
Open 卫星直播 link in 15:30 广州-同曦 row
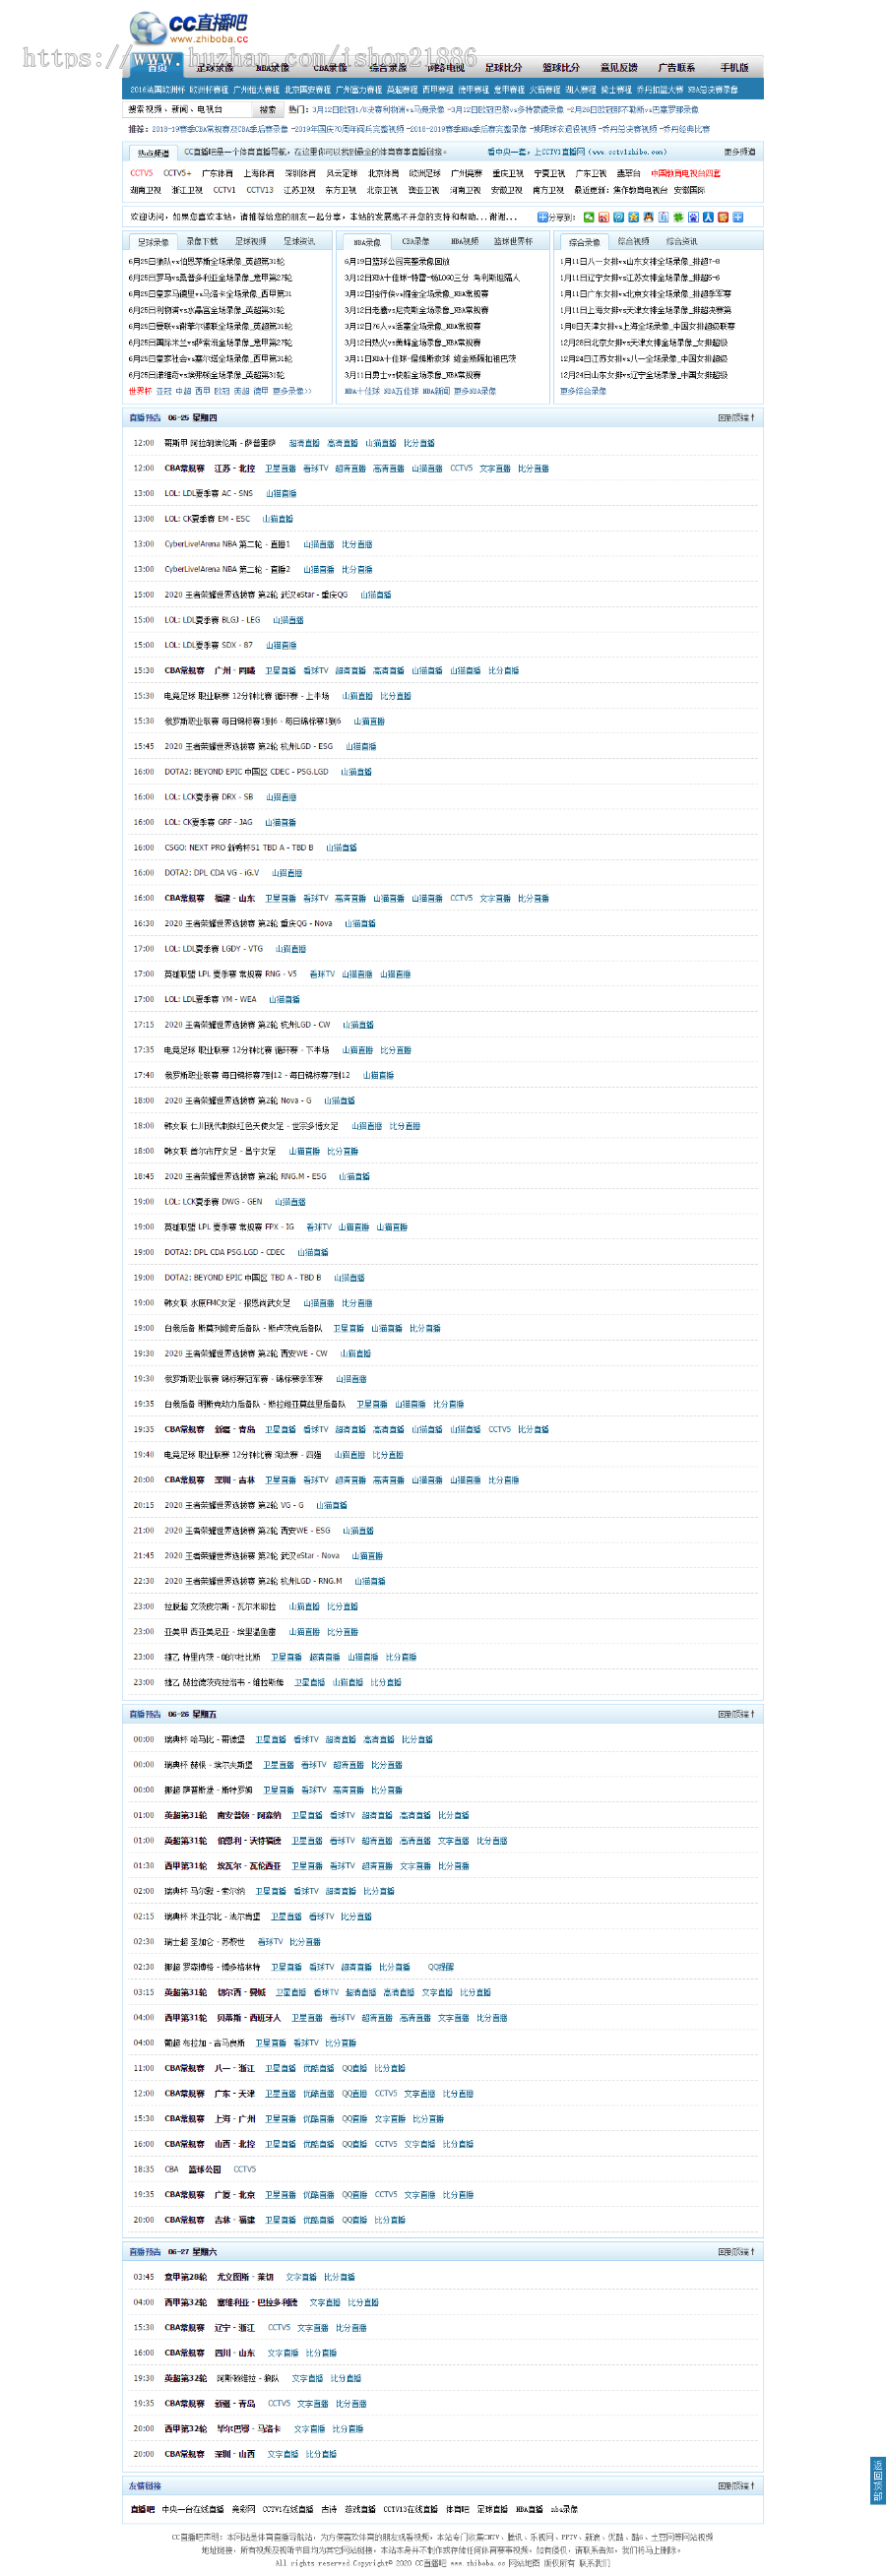(x=280, y=670)
